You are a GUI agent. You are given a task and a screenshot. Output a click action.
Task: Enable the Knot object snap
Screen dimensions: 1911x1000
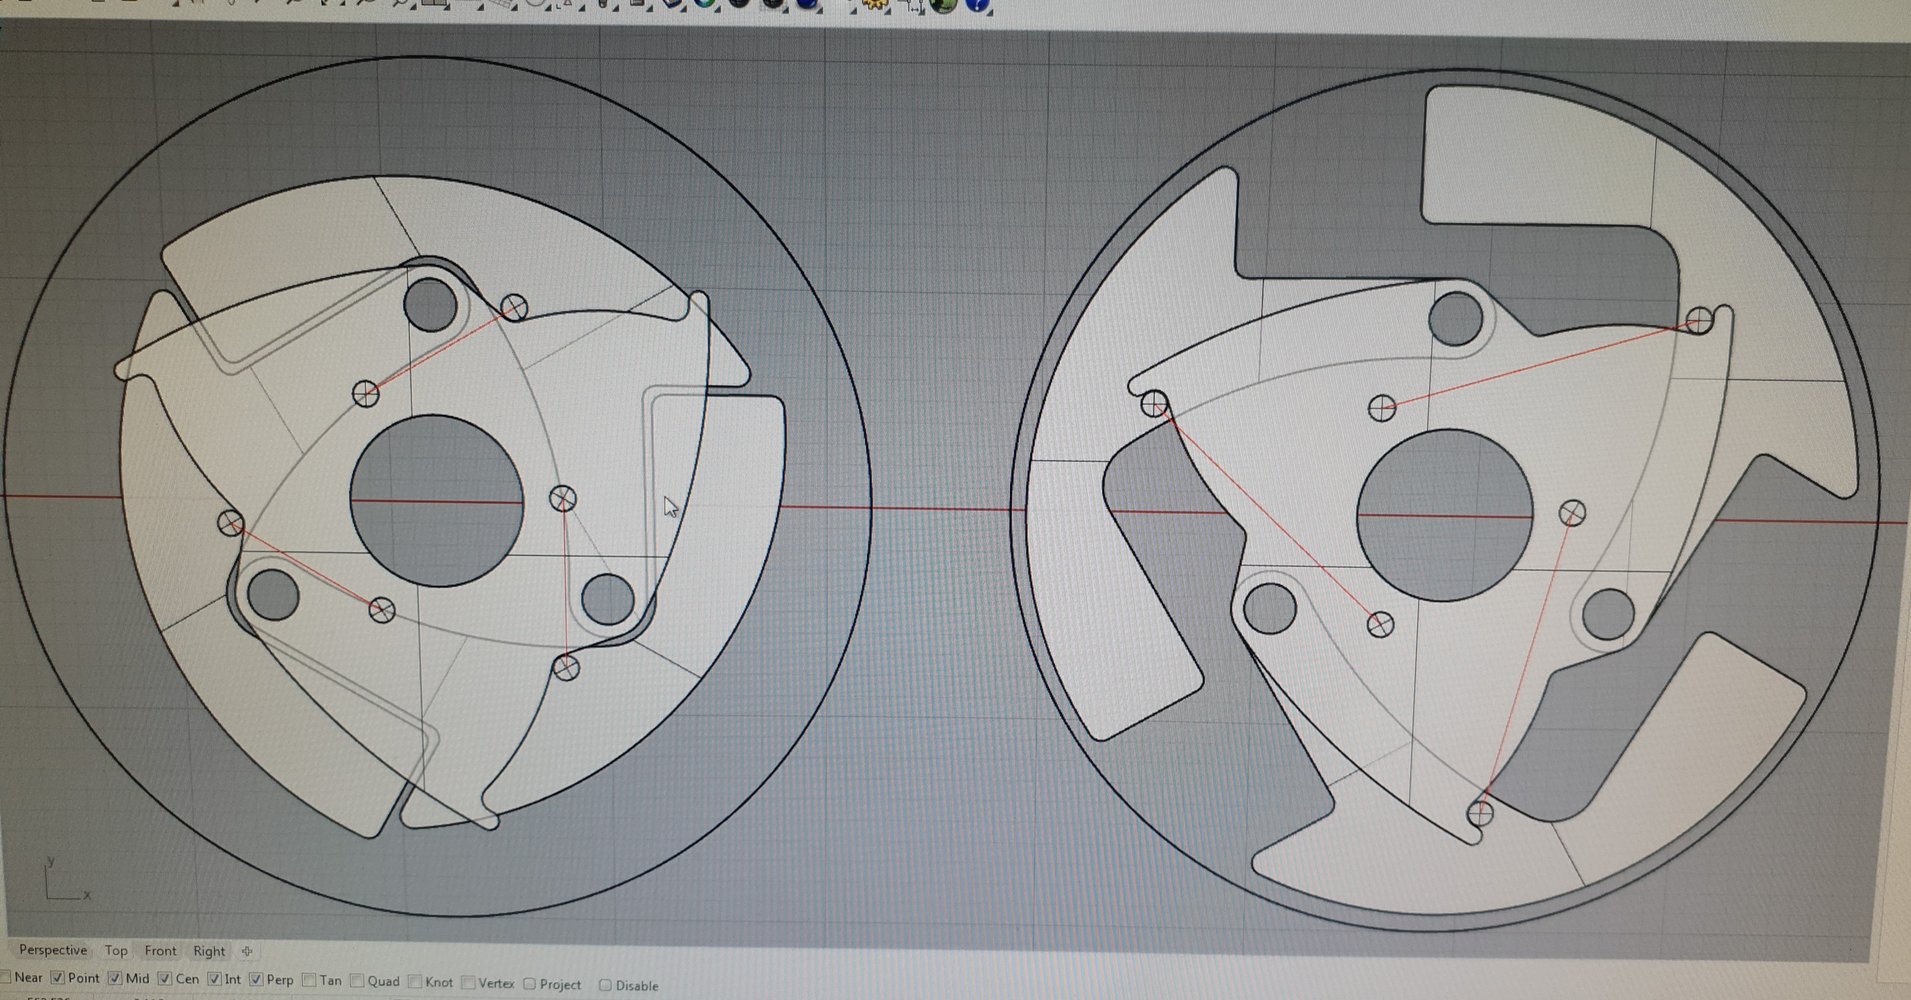414,982
